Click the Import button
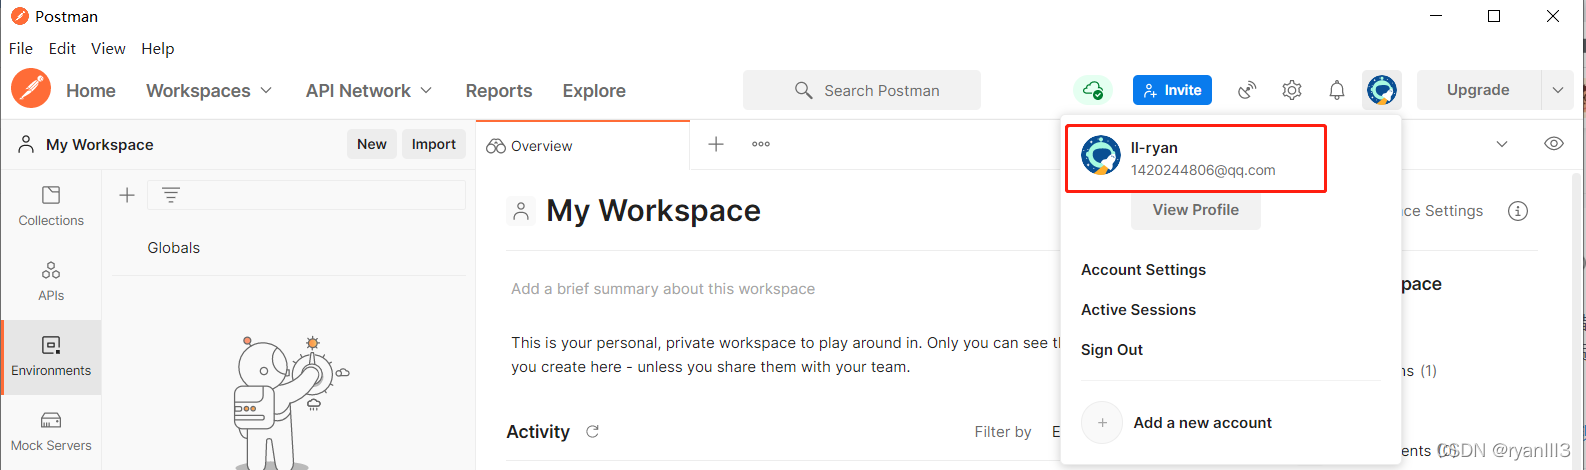This screenshot has width=1586, height=470. [434, 144]
